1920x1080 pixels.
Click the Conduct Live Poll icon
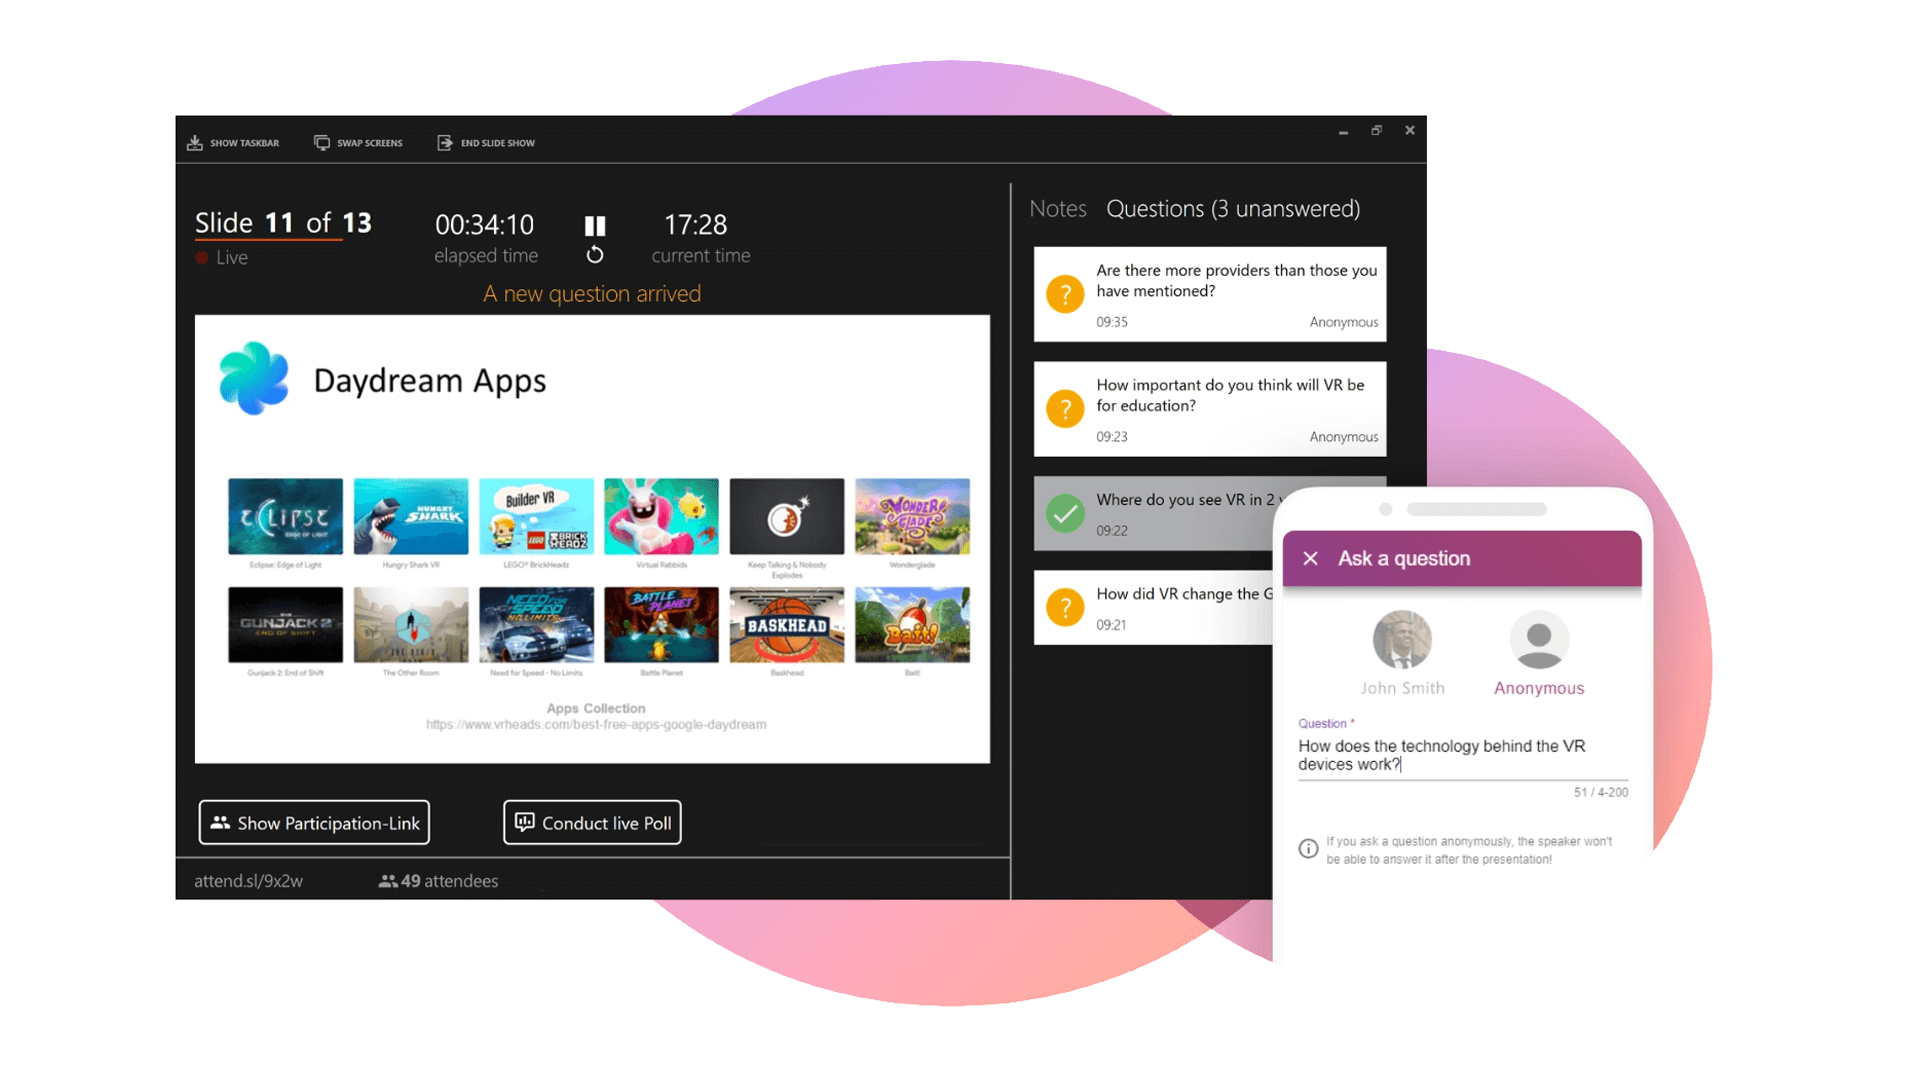pos(524,823)
